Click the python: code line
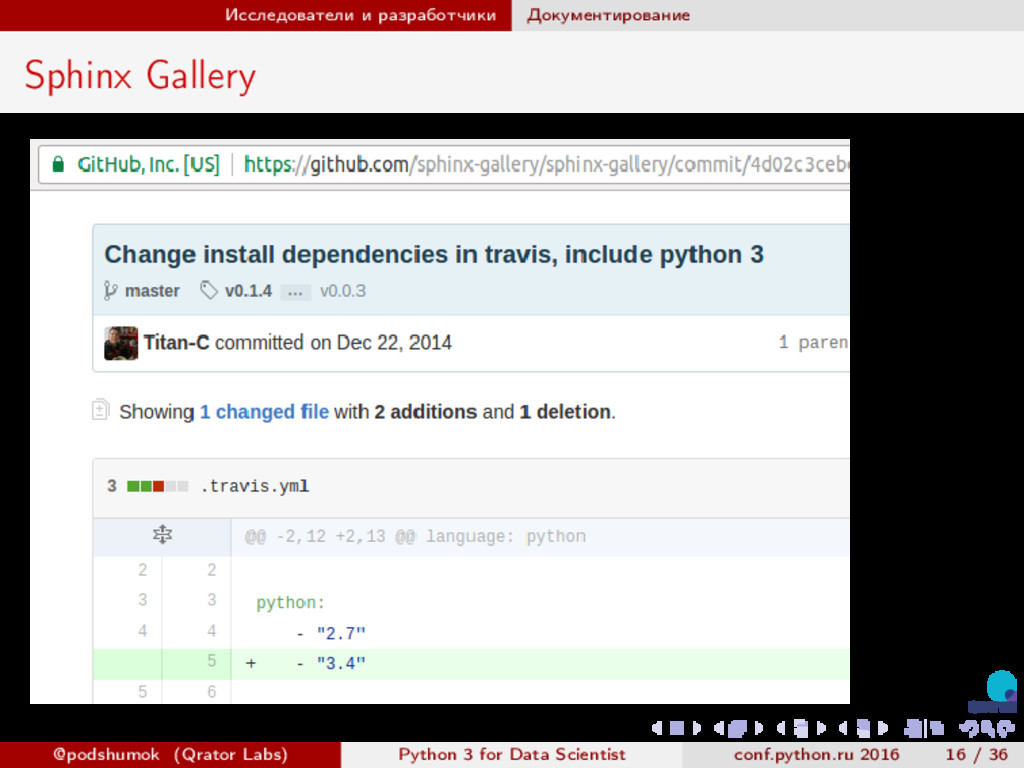Screen dimensions: 1024x768 (290, 603)
